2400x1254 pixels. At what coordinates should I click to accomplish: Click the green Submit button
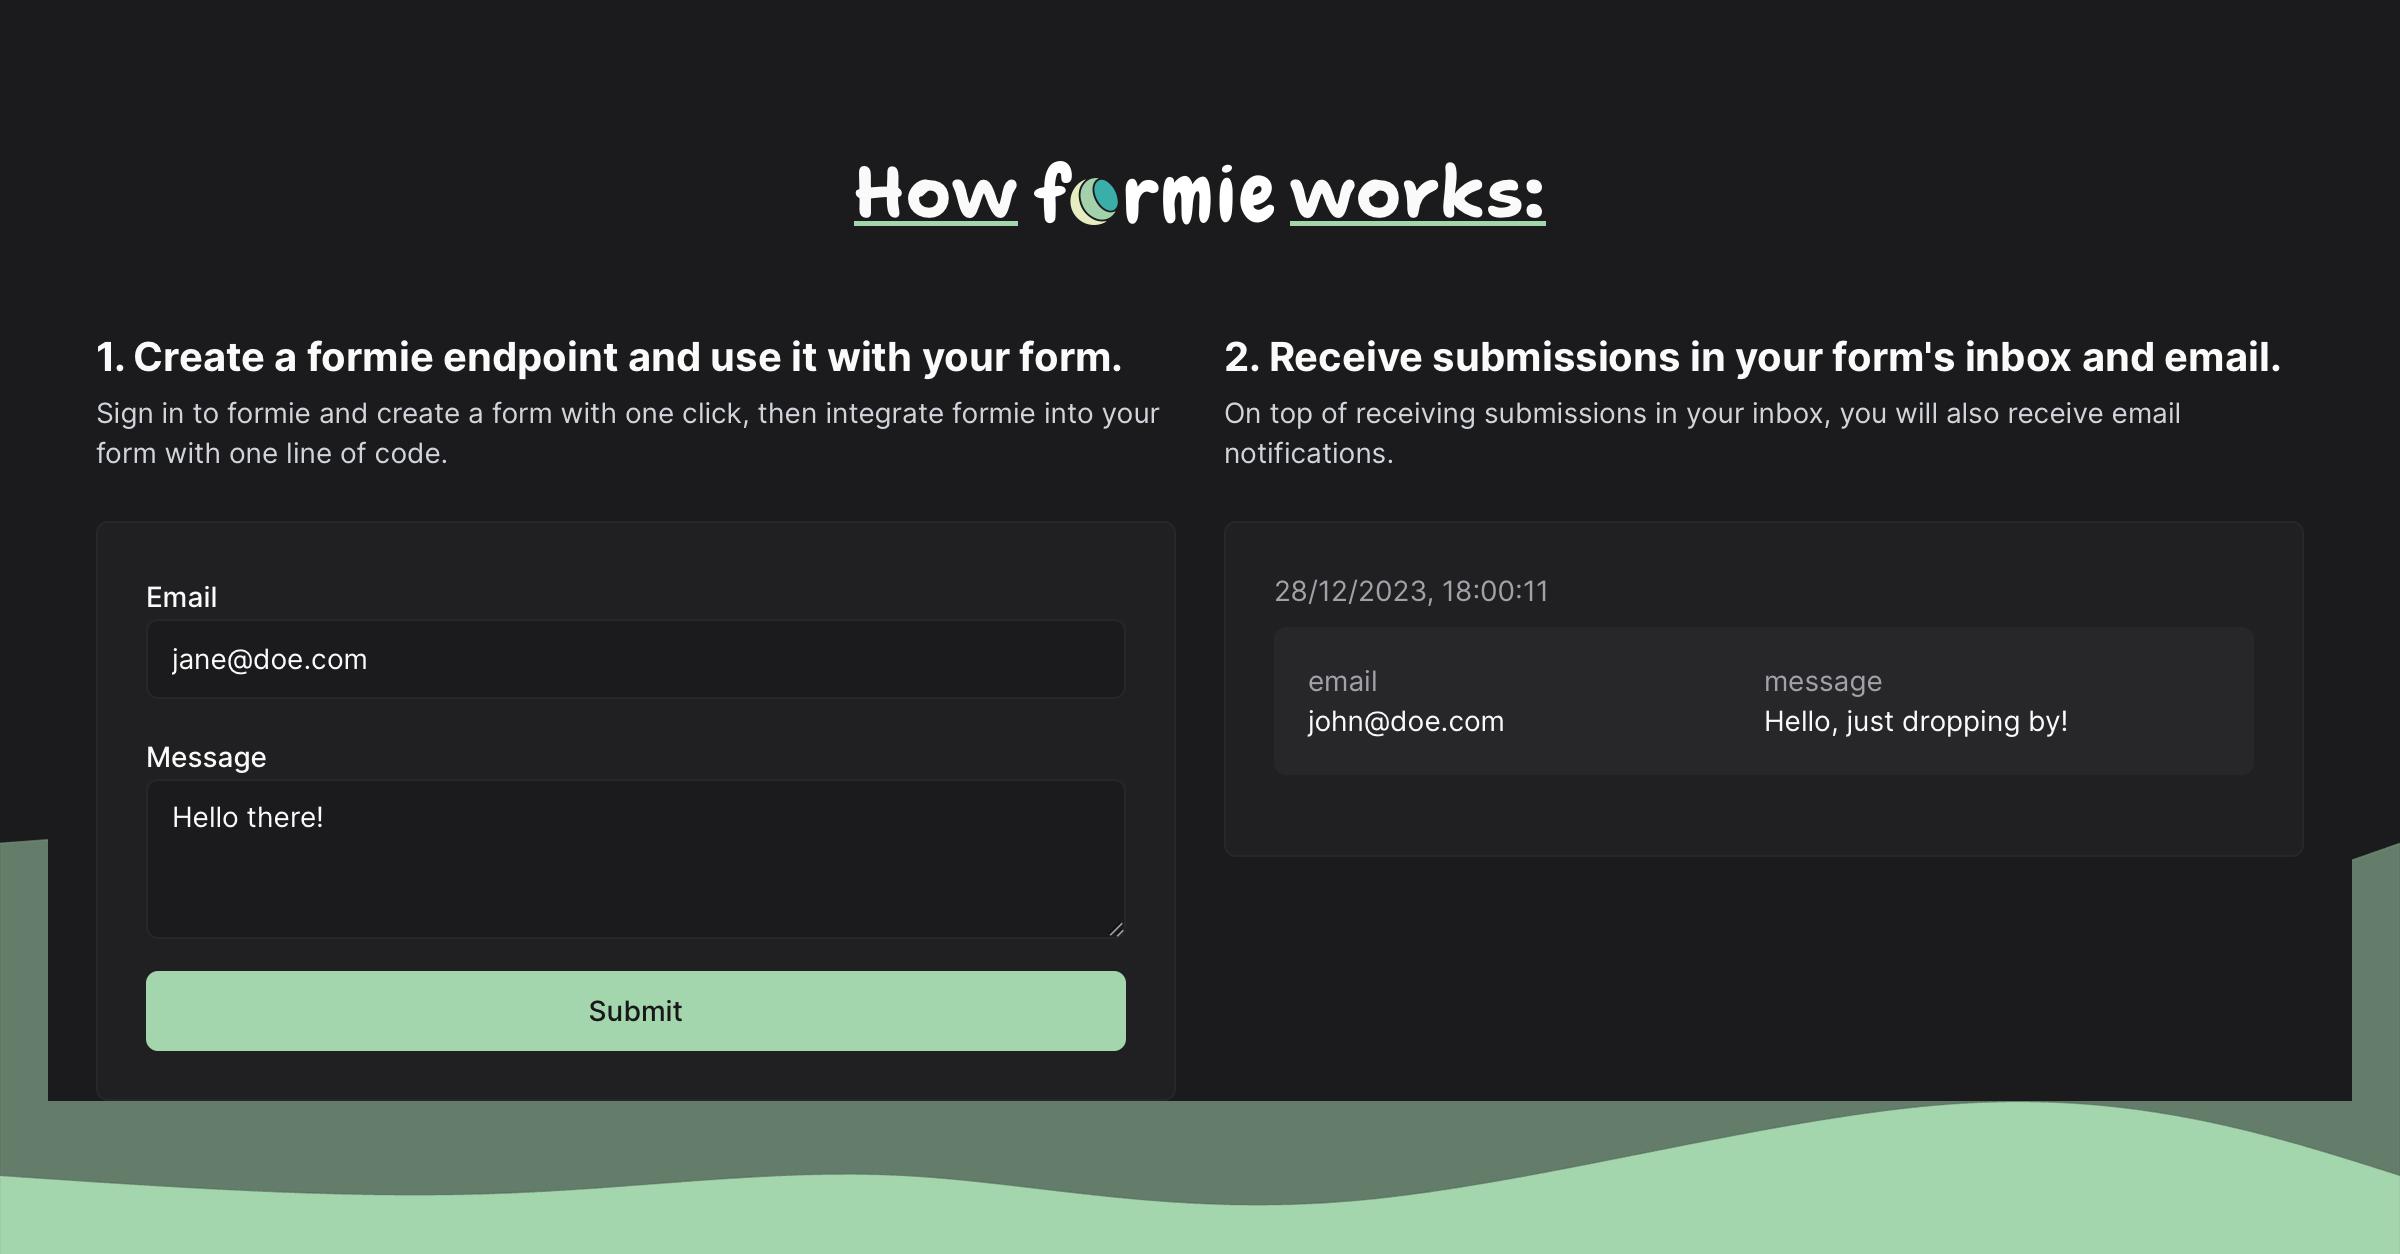coord(636,1011)
